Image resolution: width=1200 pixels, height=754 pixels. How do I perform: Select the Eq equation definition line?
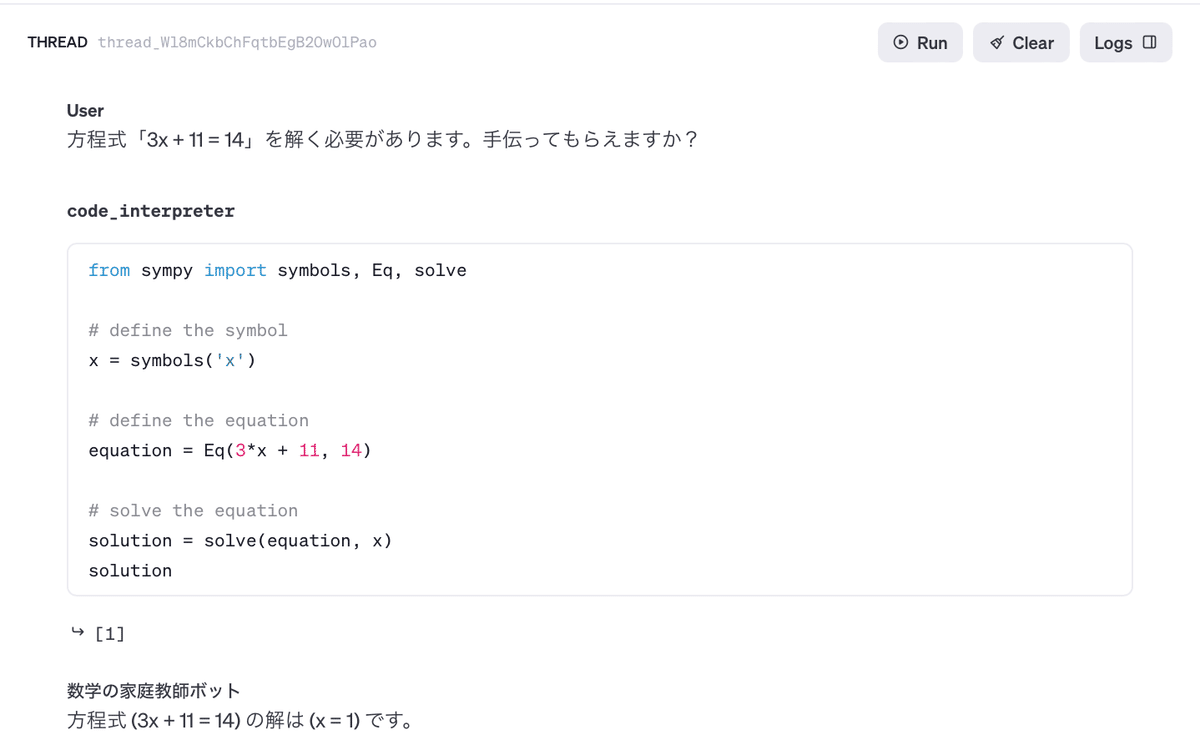(229, 450)
